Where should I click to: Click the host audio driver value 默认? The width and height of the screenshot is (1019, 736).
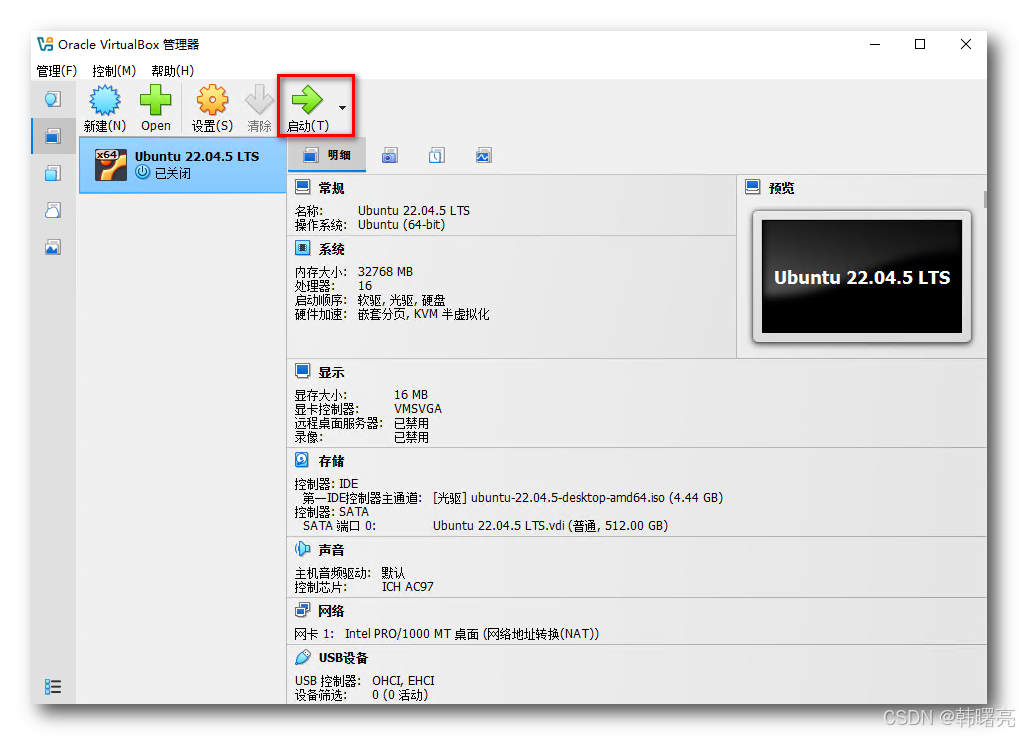click(x=393, y=573)
